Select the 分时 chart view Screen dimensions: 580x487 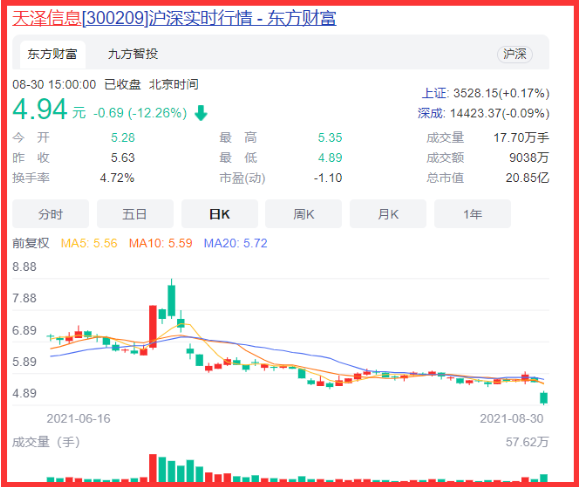click(x=51, y=214)
